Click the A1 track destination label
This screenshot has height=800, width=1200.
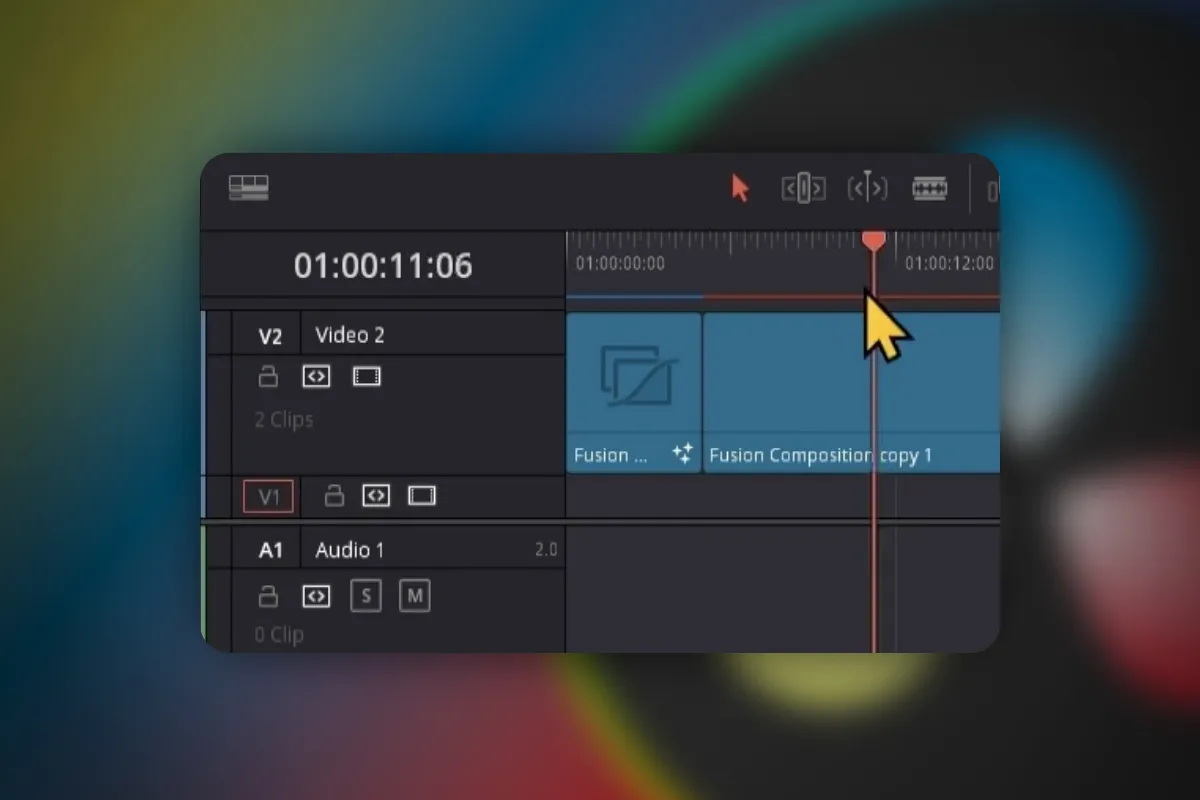point(271,550)
